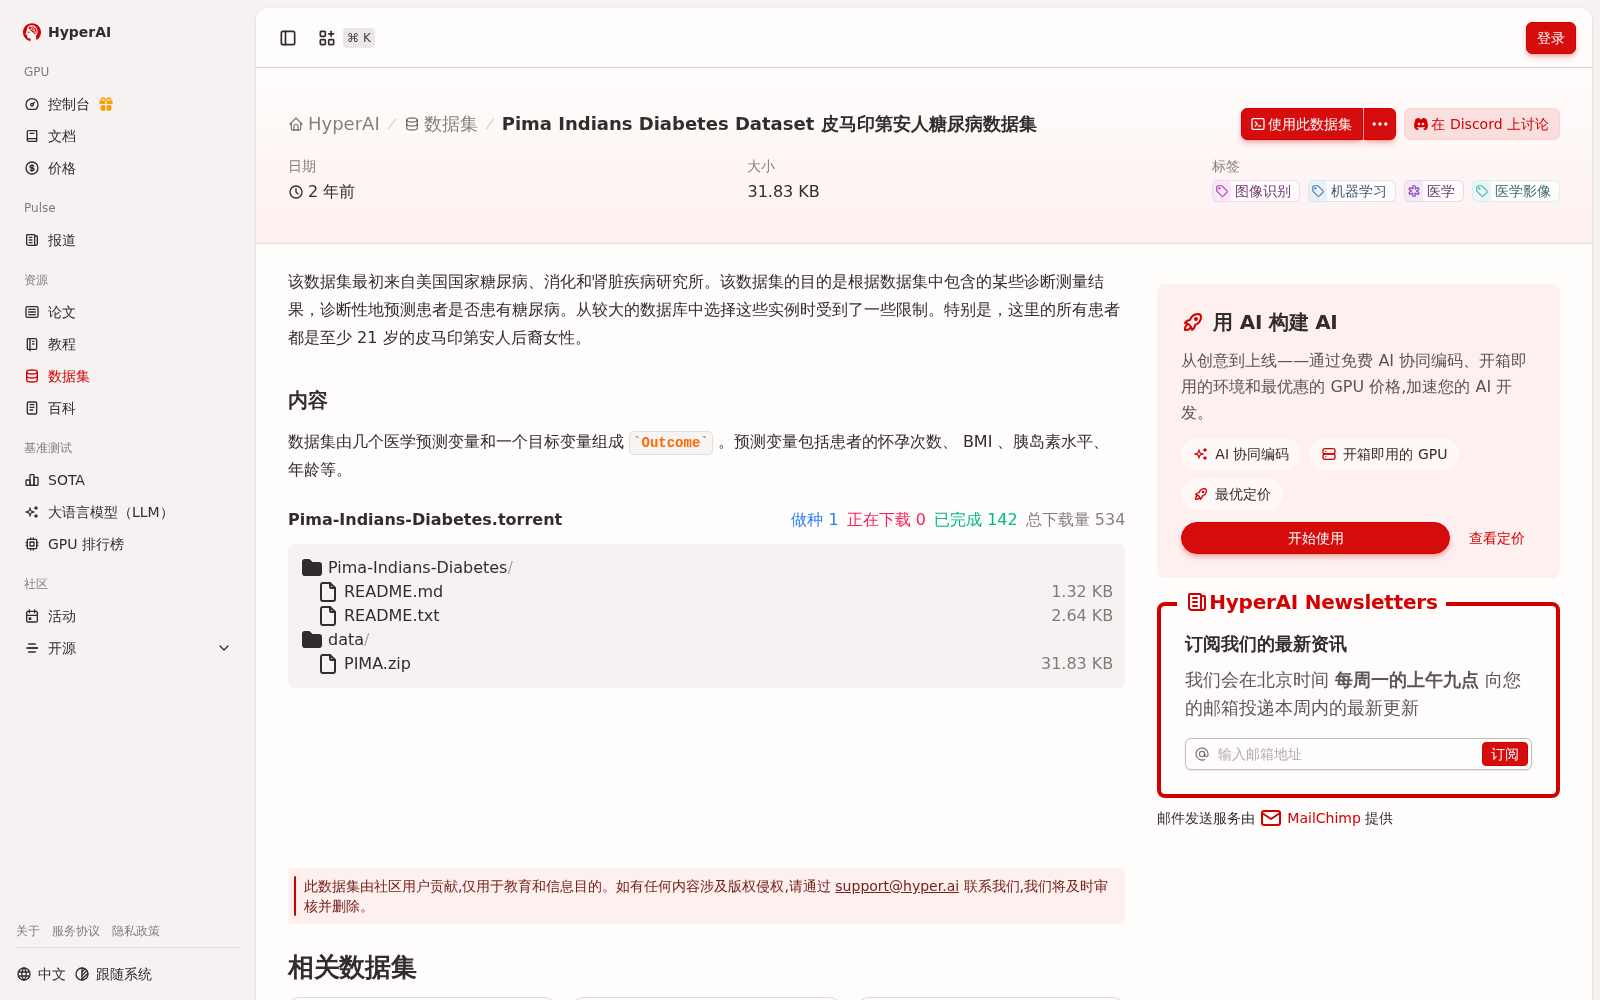Screen dimensions: 1600x1000
Task: Click 总下载量 534 stat
Action: pyautogui.click(x=1075, y=519)
